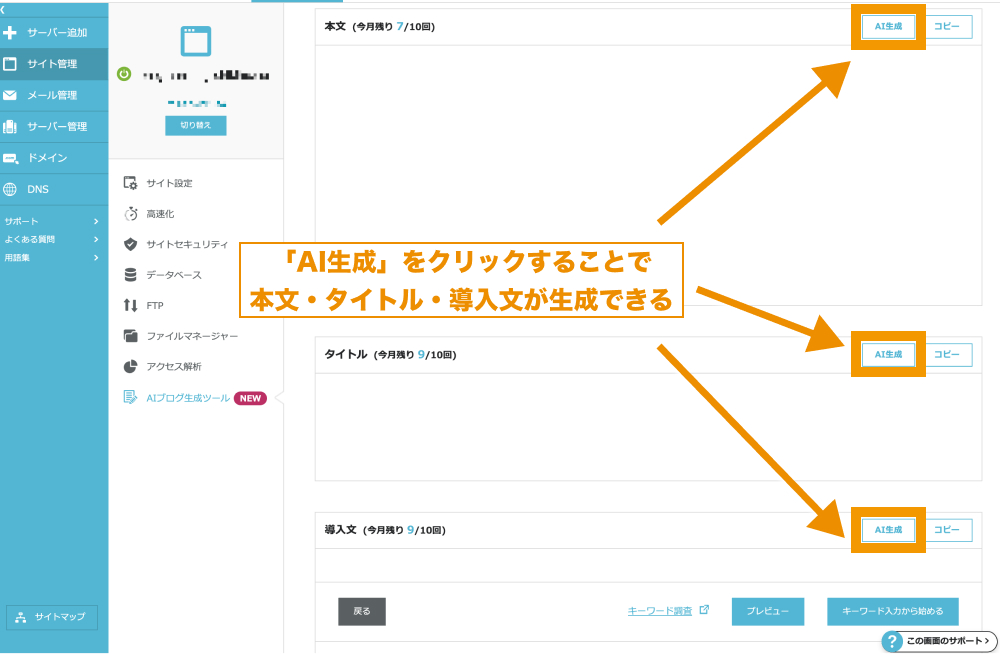Select AIブログ生成ツール in the site menu

pos(188,398)
